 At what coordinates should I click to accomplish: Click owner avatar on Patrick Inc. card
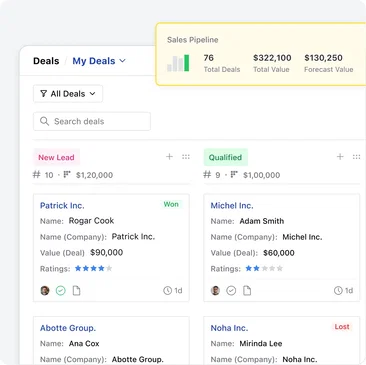tap(45, 291)
